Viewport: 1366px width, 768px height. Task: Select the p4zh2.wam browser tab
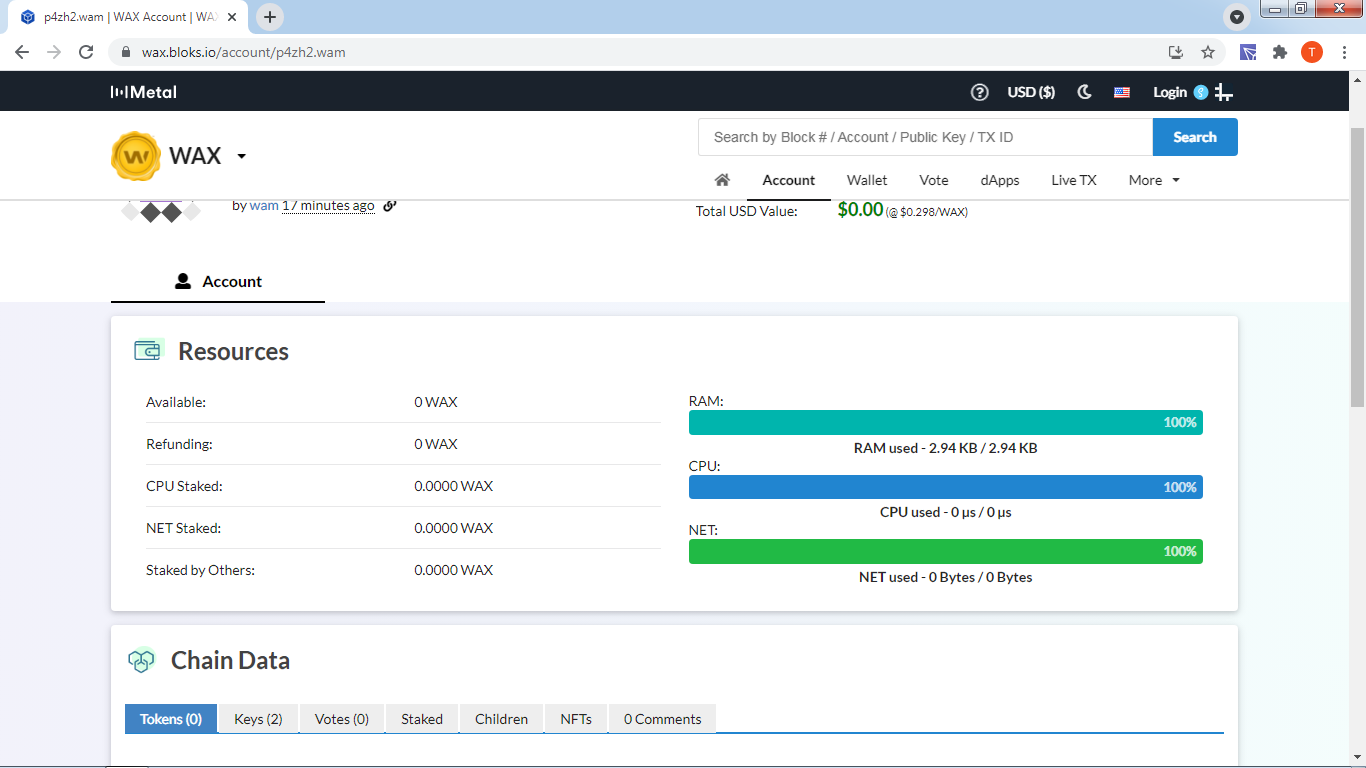(x=130, y=17)
